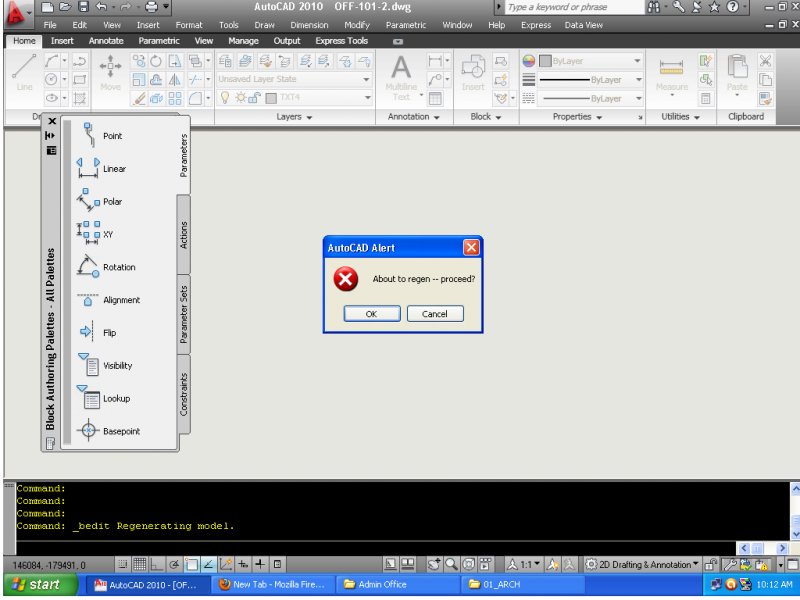Expand the Layers panel title

click(294, 117)
